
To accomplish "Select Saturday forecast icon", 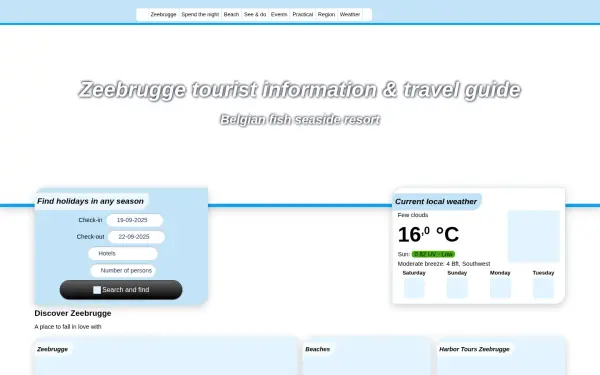I will click(414, 288).
